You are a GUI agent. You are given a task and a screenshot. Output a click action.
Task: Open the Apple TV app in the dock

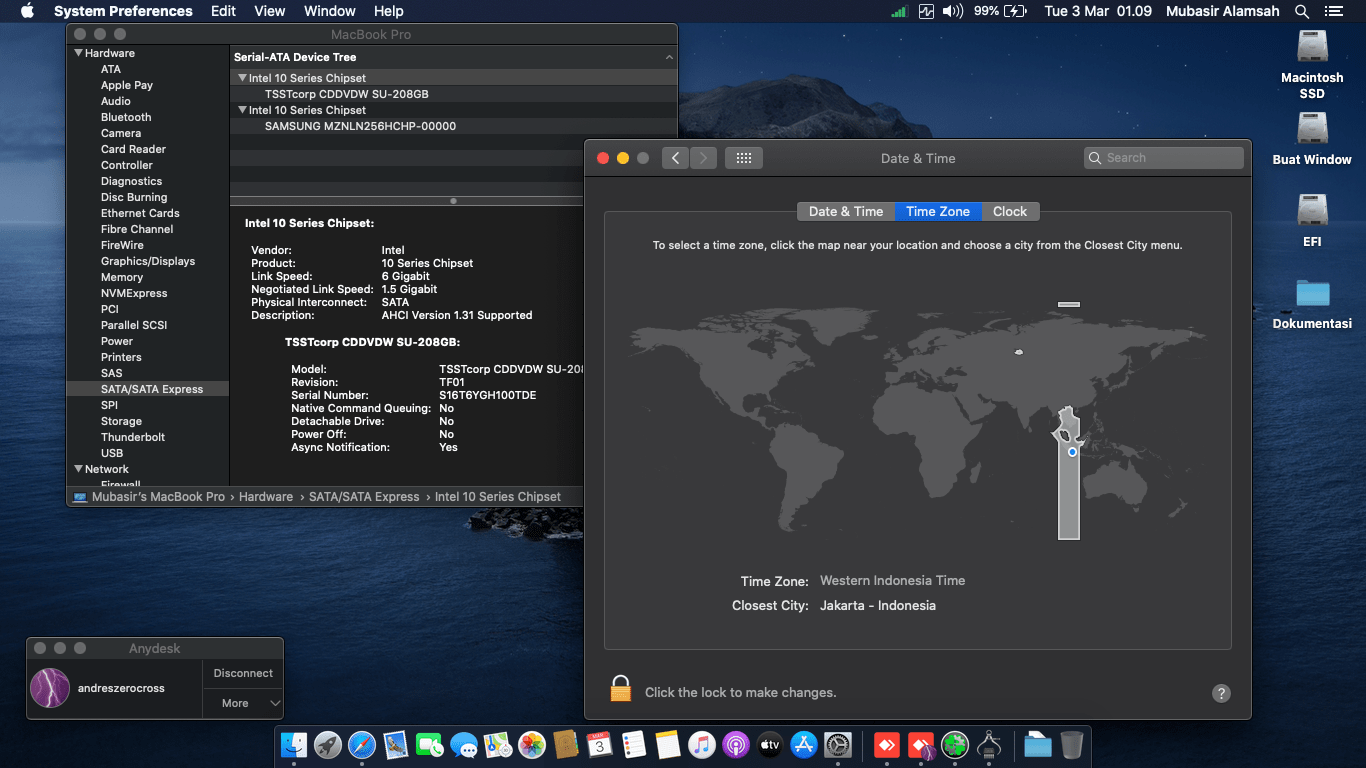pyautogui.click(x=770, y=744)
